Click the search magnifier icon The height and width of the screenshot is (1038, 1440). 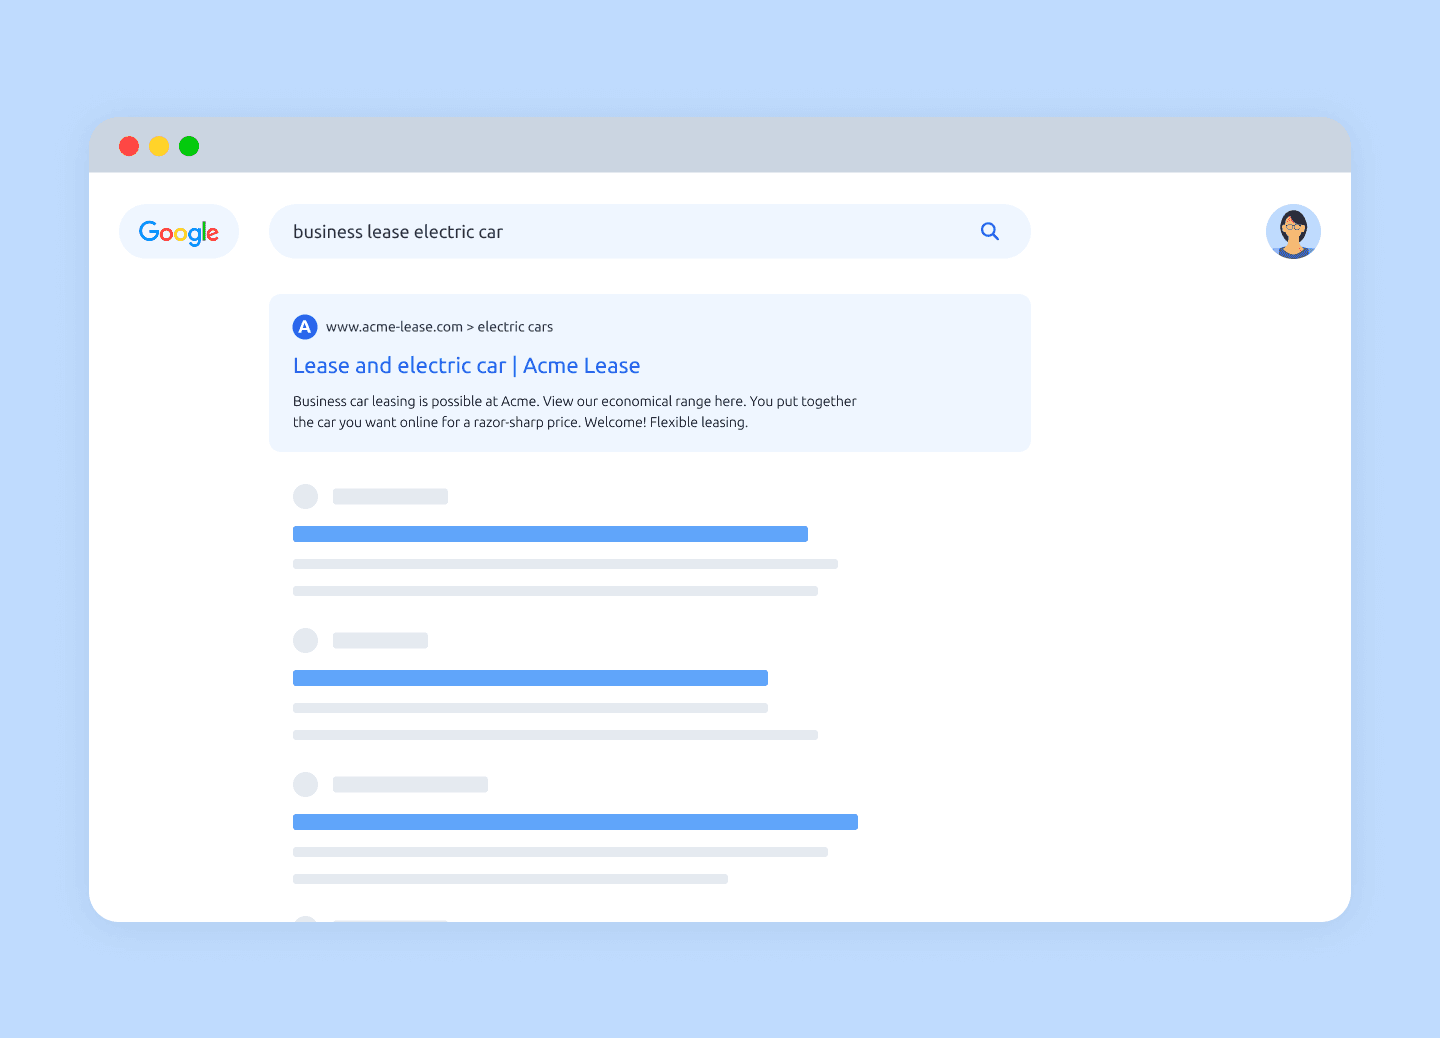990,231
